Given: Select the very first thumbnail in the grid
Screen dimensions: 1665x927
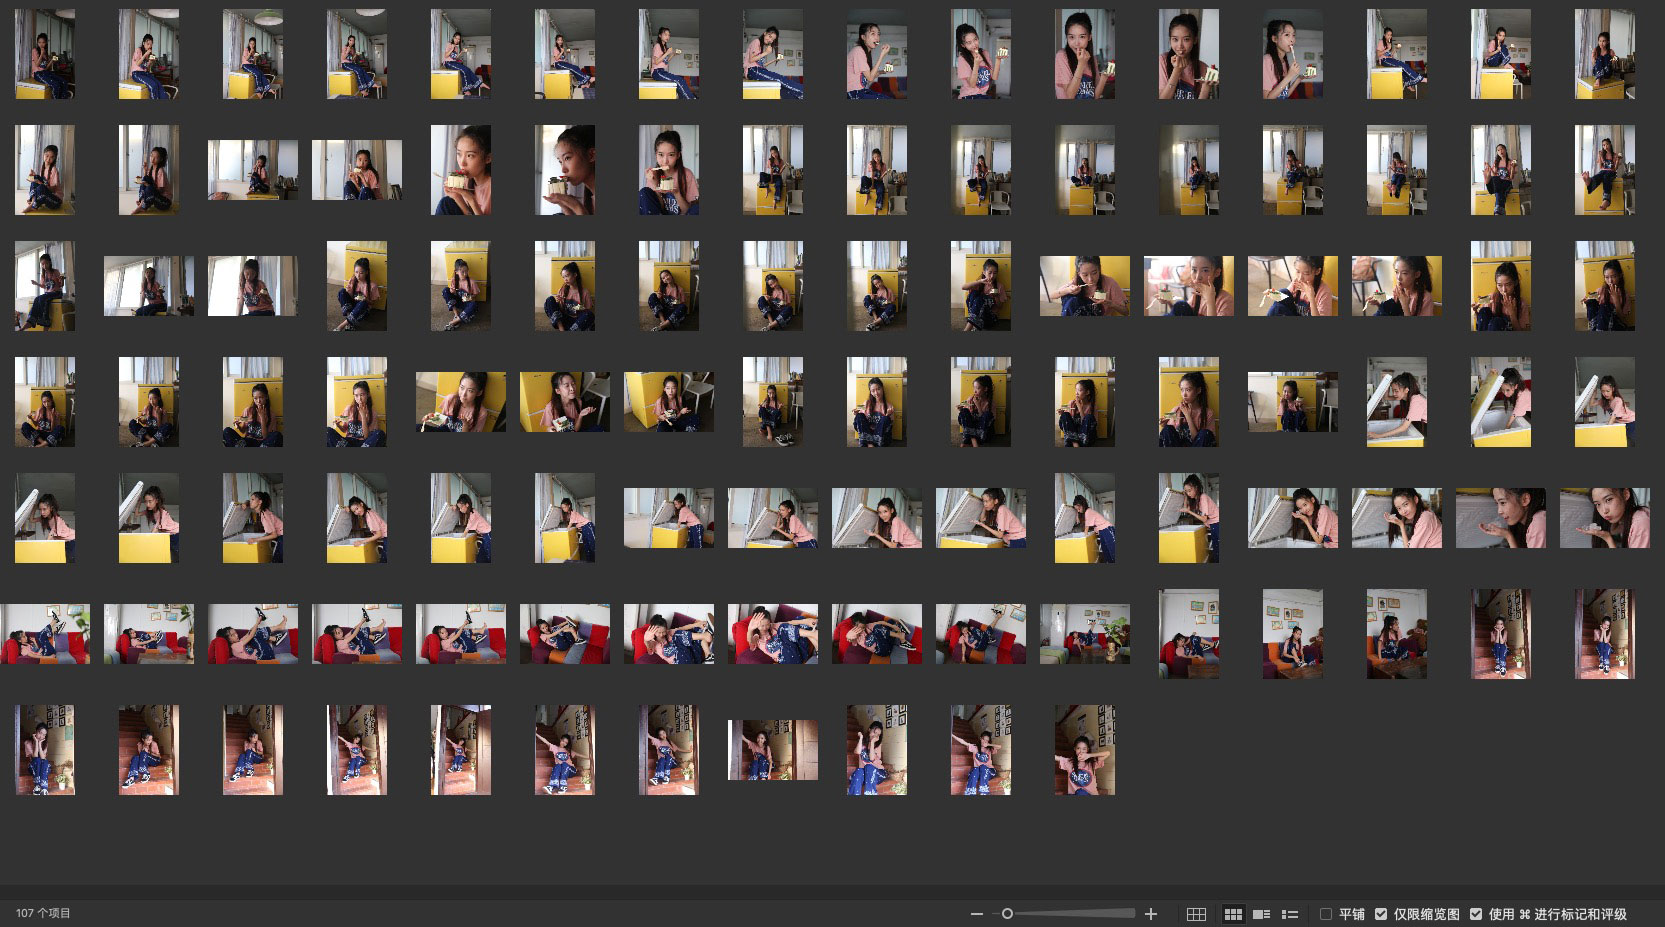Looking at the screenshot, I should pos(45,54).
